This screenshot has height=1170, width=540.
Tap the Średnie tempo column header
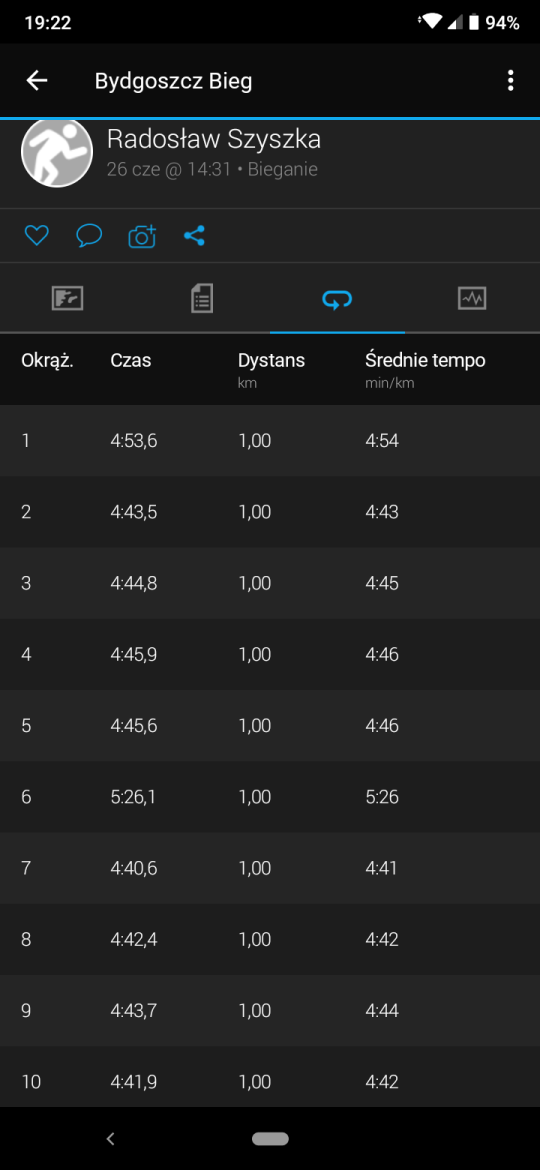[x=425, y=361]
